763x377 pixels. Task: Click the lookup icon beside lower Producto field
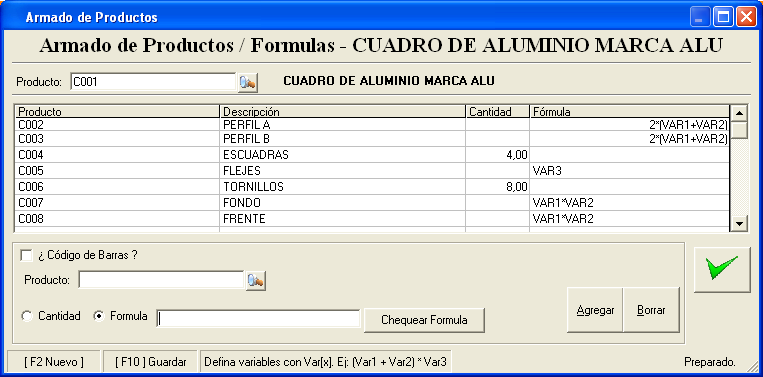255,281
